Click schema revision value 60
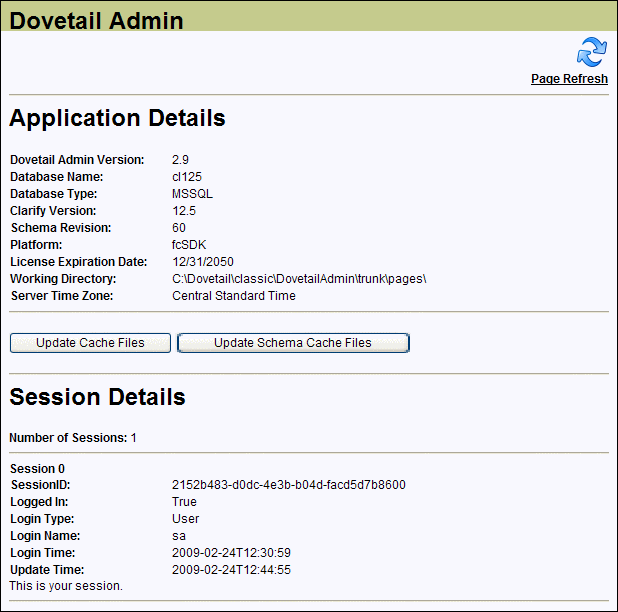618x612 pixels. 179,227
